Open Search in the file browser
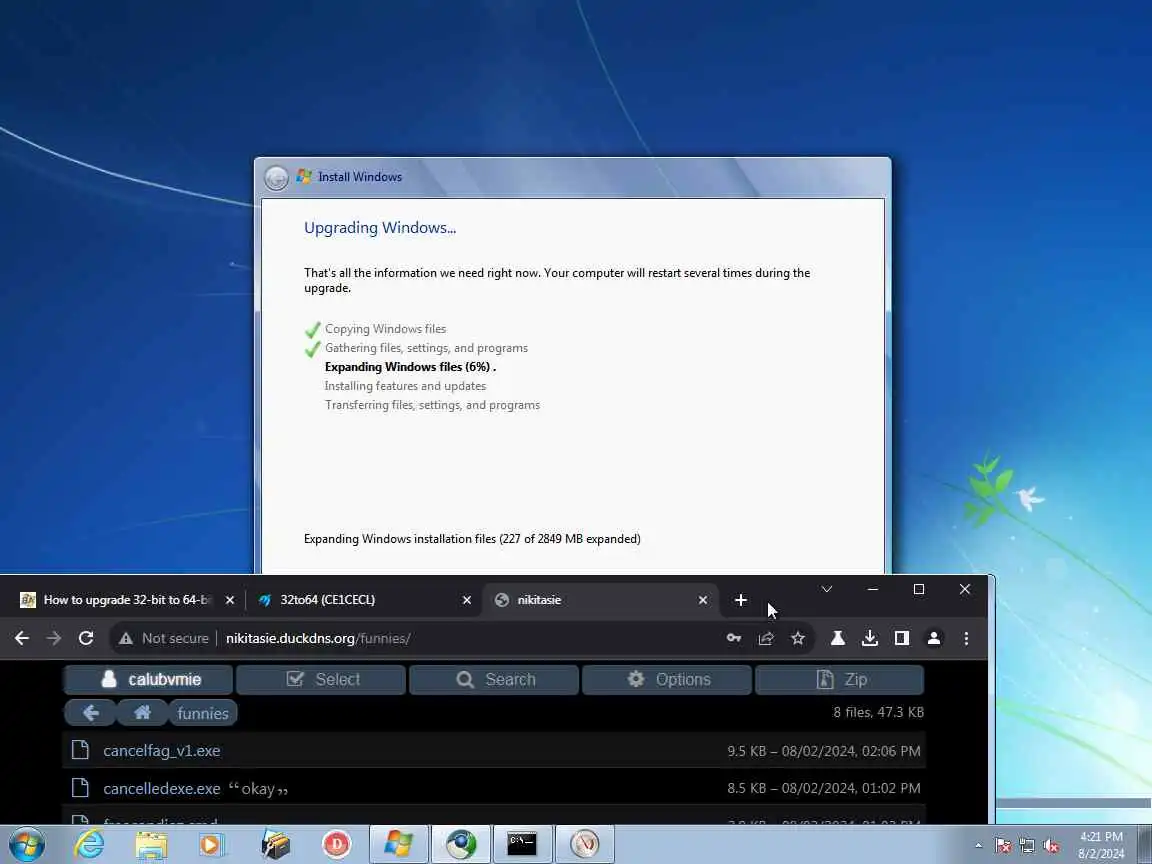1152x864 pixels. tap(494, 680)
